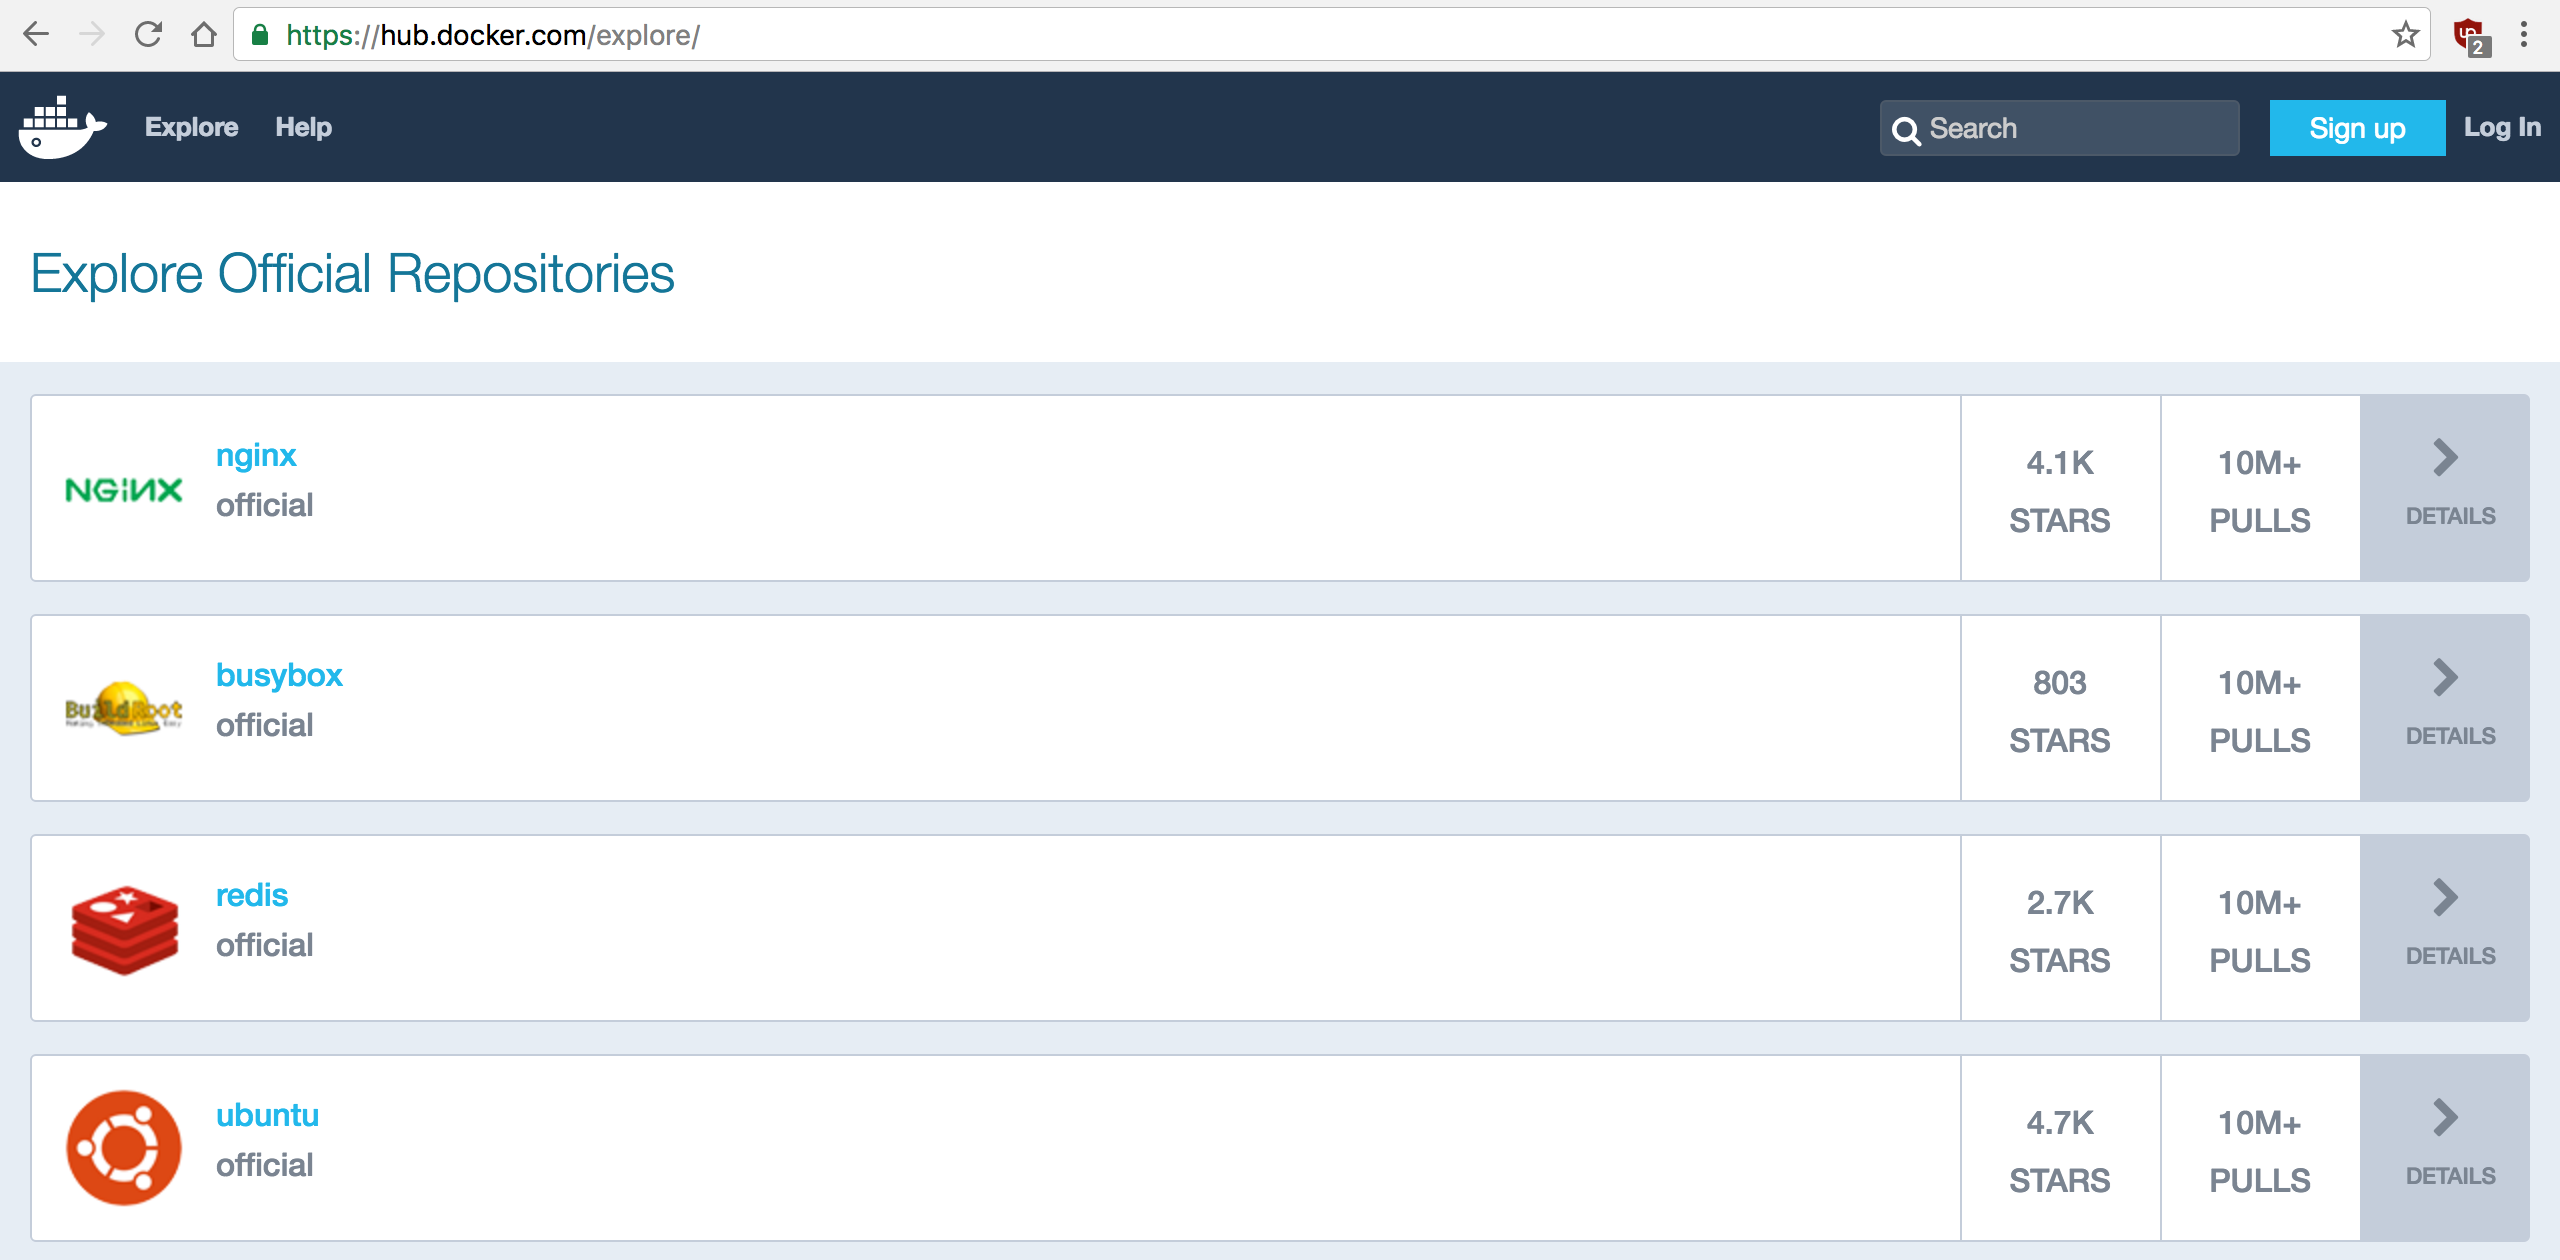Click the official label under ubuntu
This screenshot has width=2560, height=1260.
(x=264, y=1165)
